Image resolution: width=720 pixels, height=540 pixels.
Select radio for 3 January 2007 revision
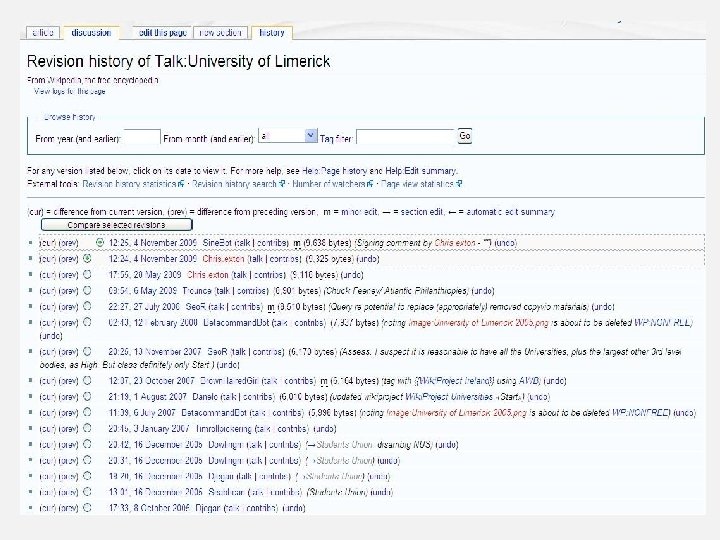[87, 428]
